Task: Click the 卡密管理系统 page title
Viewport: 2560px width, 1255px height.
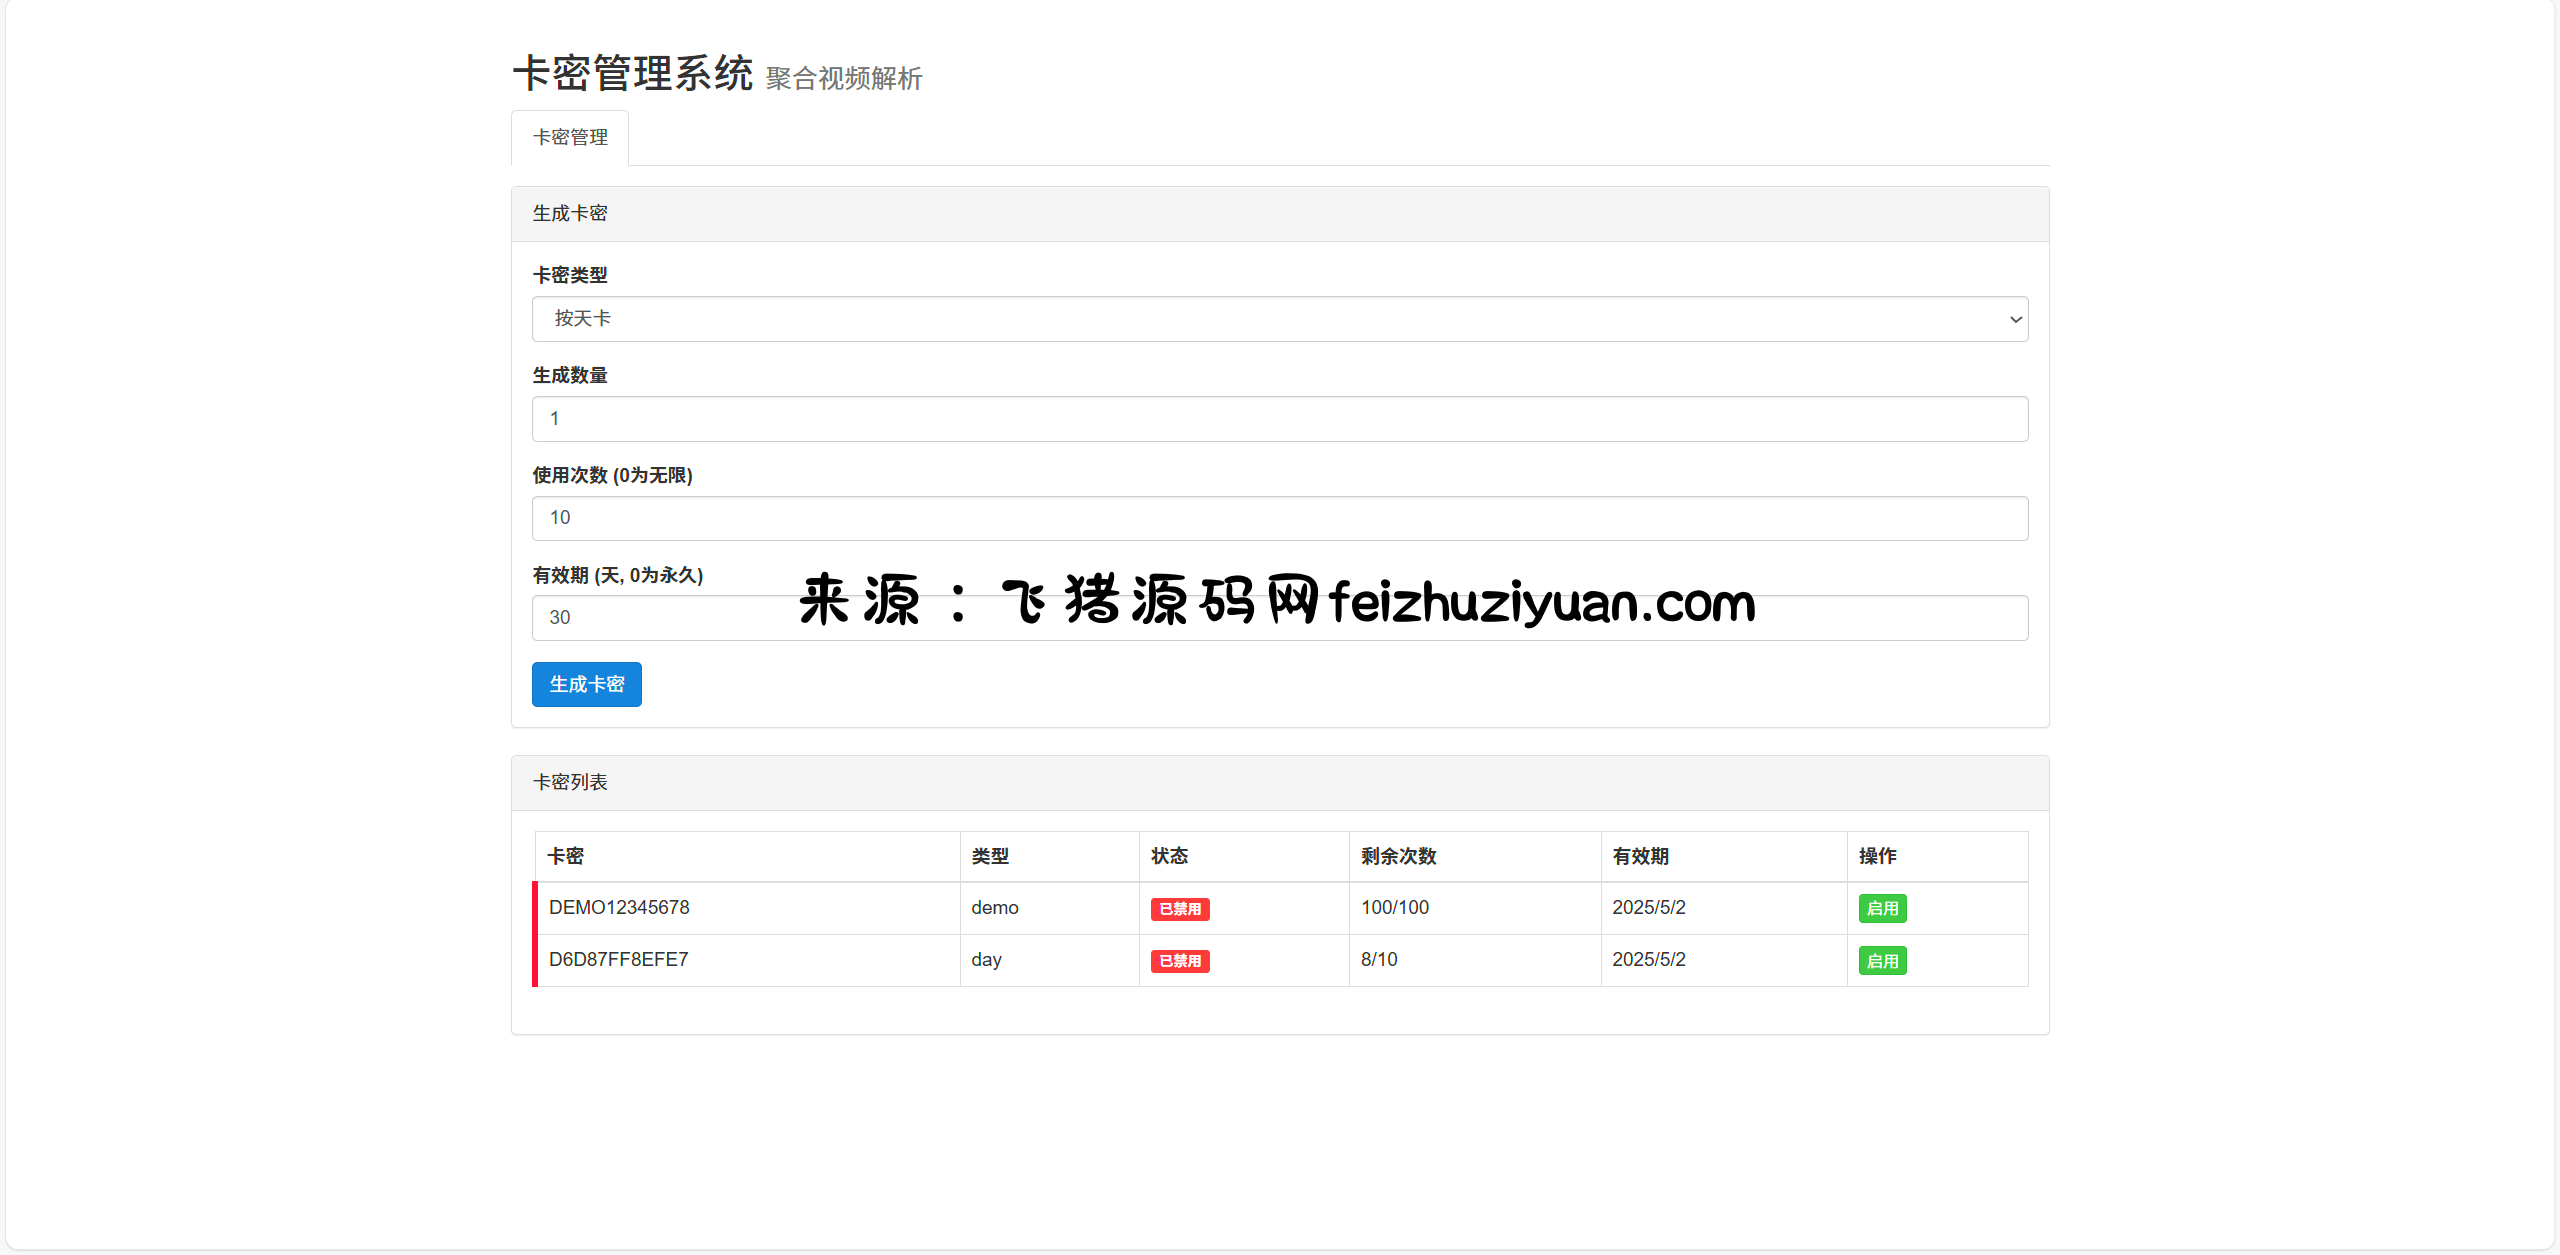Action: (x=633, y=74)
